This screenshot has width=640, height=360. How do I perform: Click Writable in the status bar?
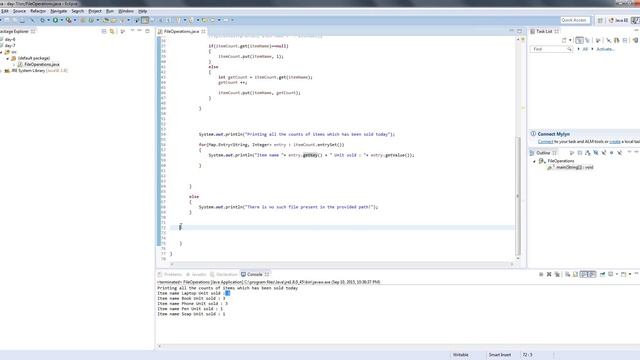click(460, 355)
